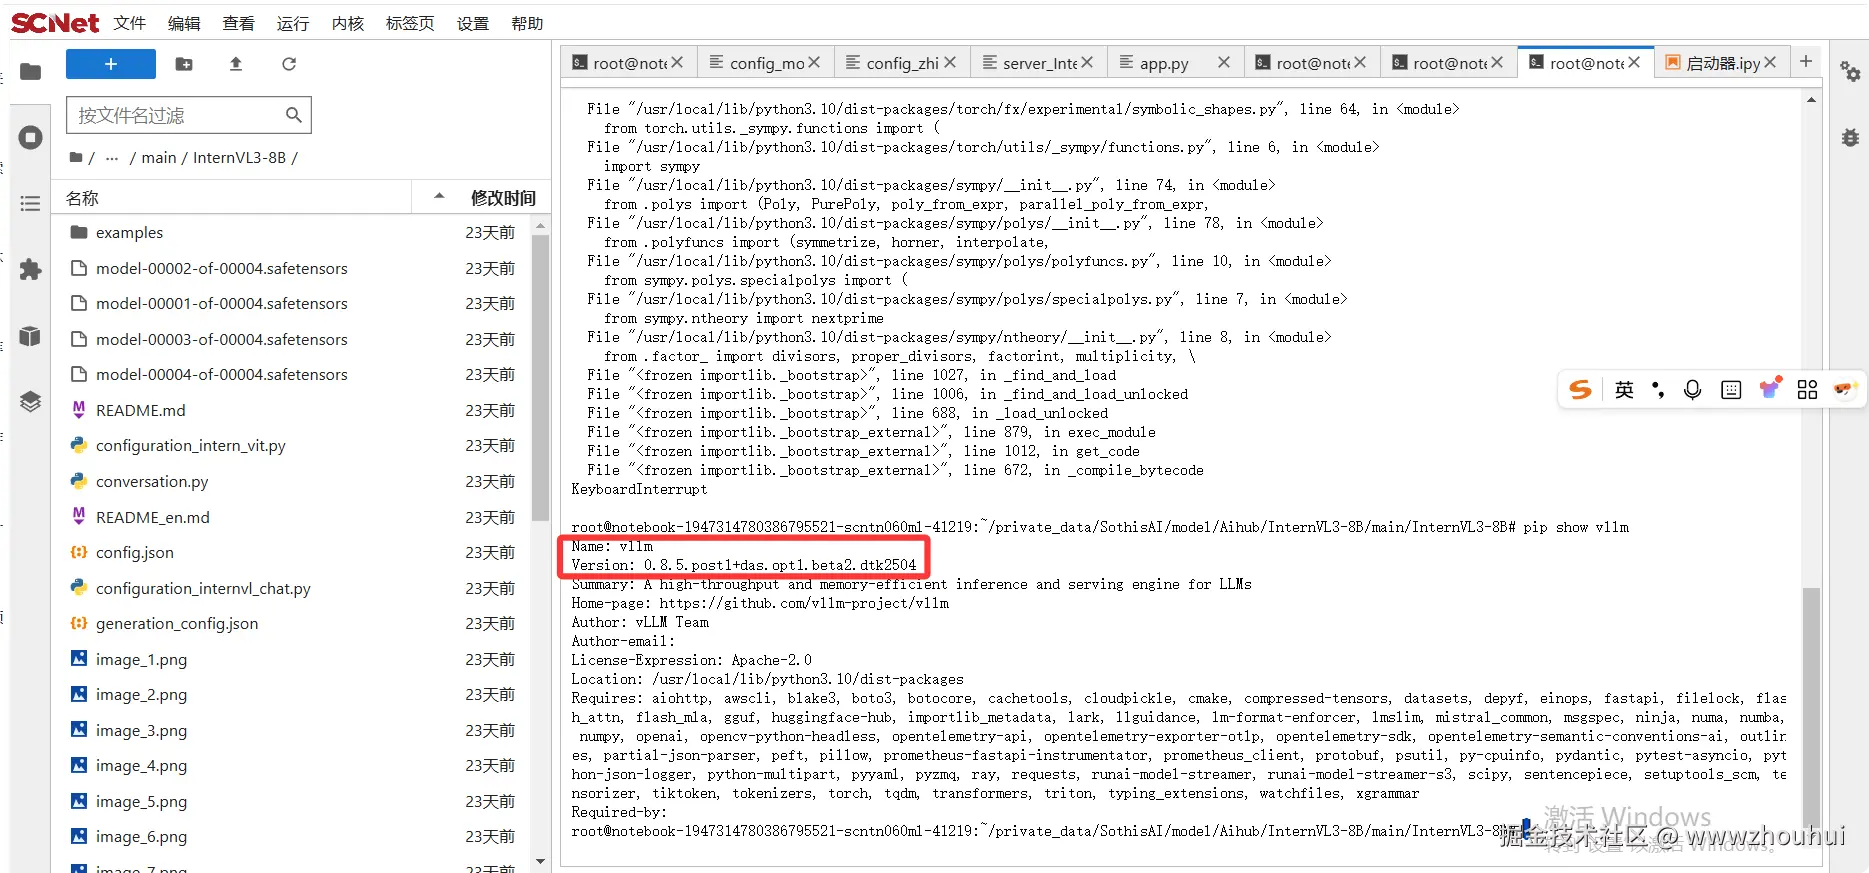Screen dimensions: 1869x873
Task: Open the extension manager puzzle icon
Action: (31, 269)
